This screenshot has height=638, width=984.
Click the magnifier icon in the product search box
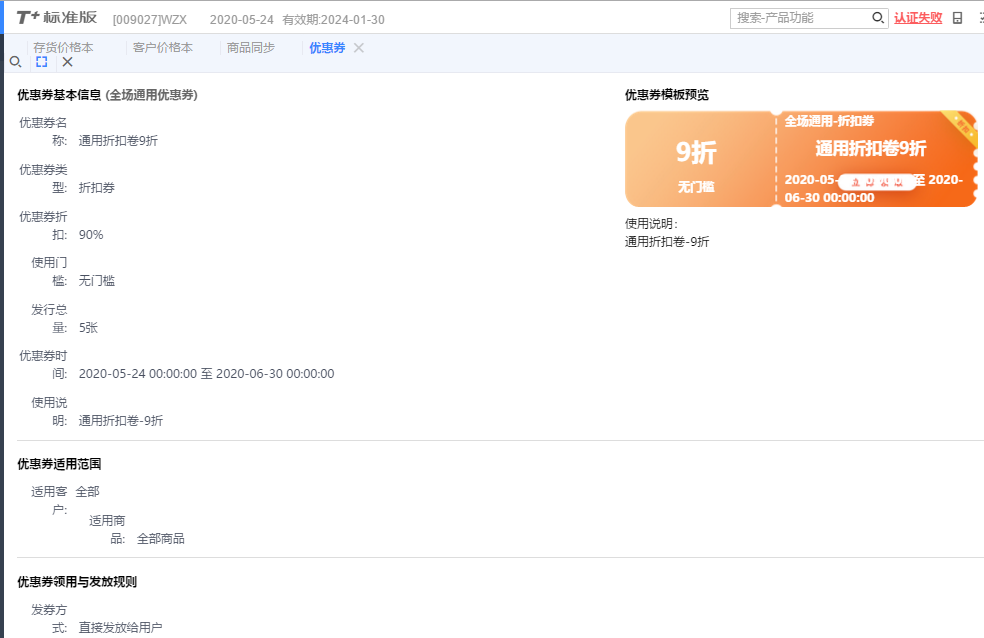point(877,18)
